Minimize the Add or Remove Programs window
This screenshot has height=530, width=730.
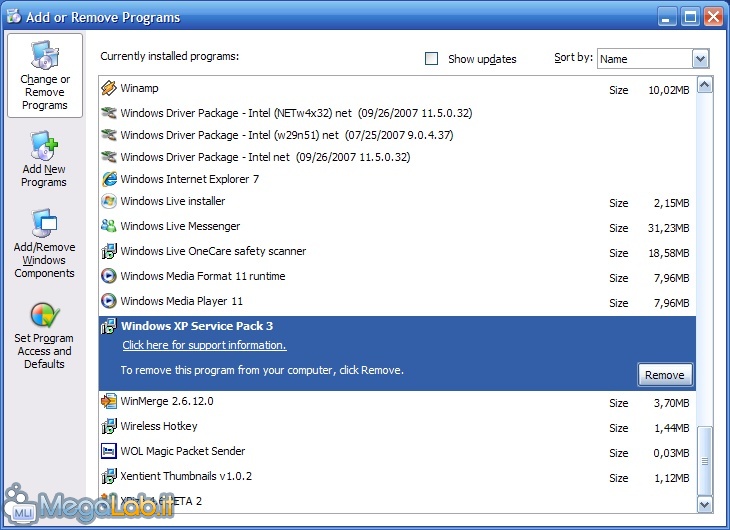pos(667,17)
